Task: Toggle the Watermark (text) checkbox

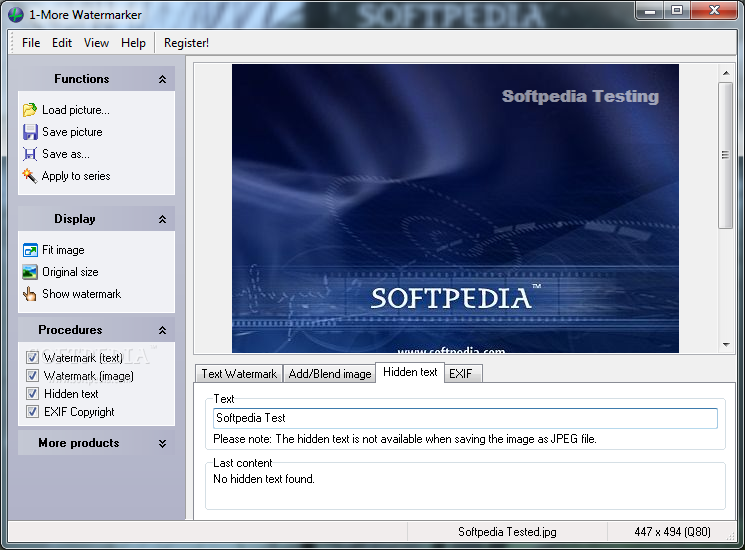Action: pyautogui.click(x=32, y=357)
